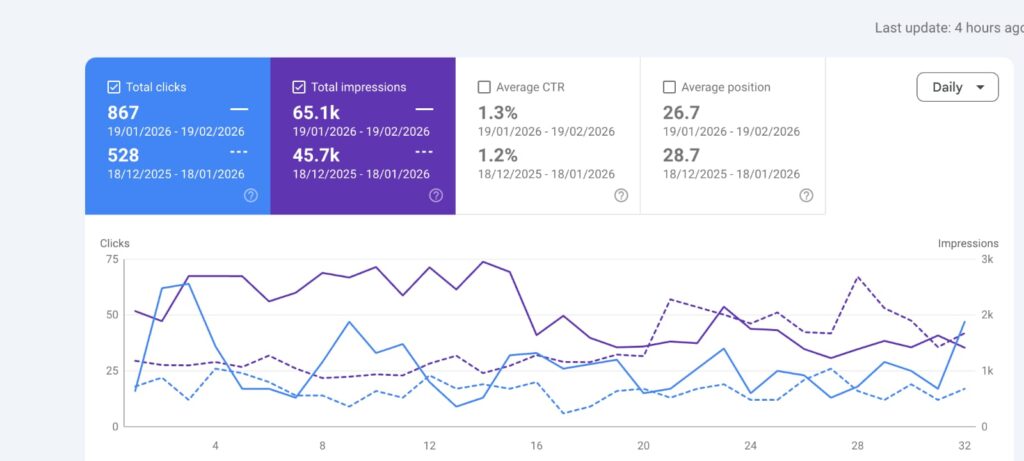Click the 3k label on impressions axis
Image resolution: width=1024 pixels, height=461 pixels.
coord(987,259)
